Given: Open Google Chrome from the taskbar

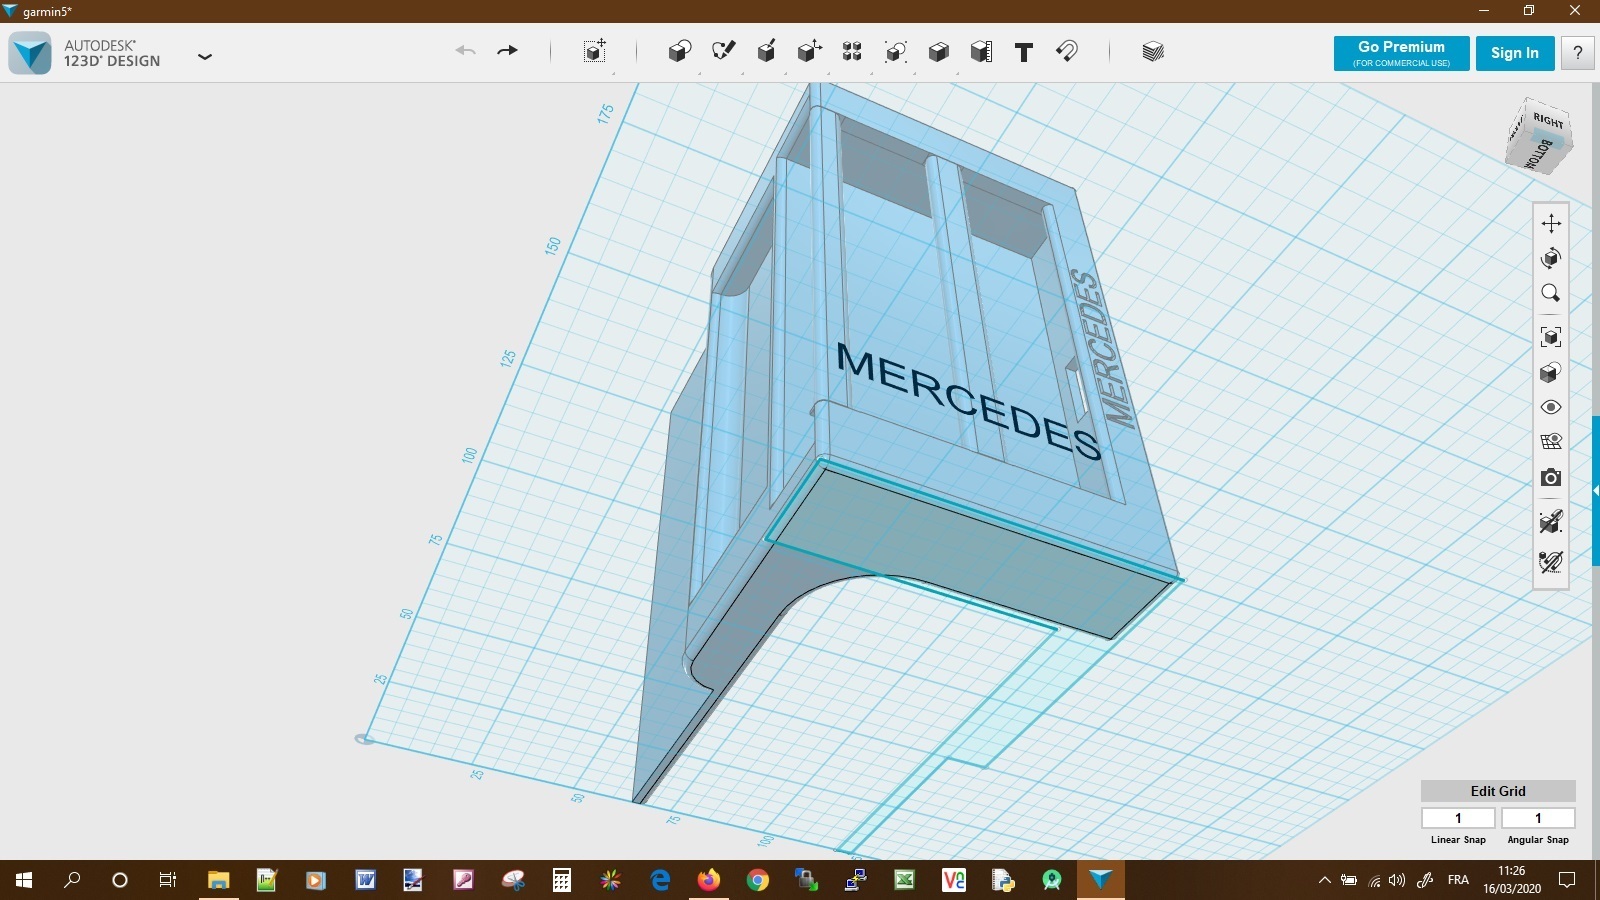Looking at the screenshot, I should tap(758, 880).
